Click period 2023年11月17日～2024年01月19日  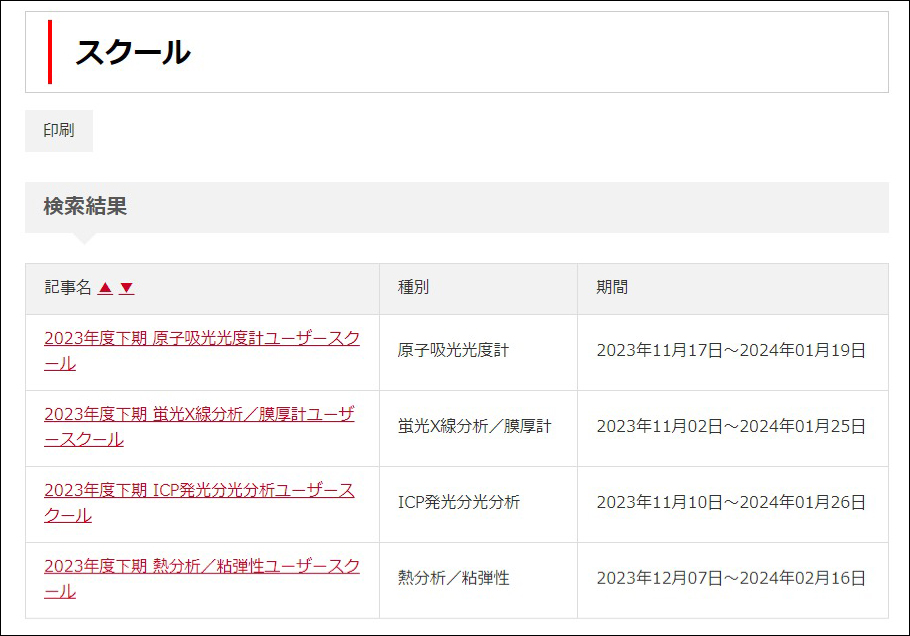point(731,350)
